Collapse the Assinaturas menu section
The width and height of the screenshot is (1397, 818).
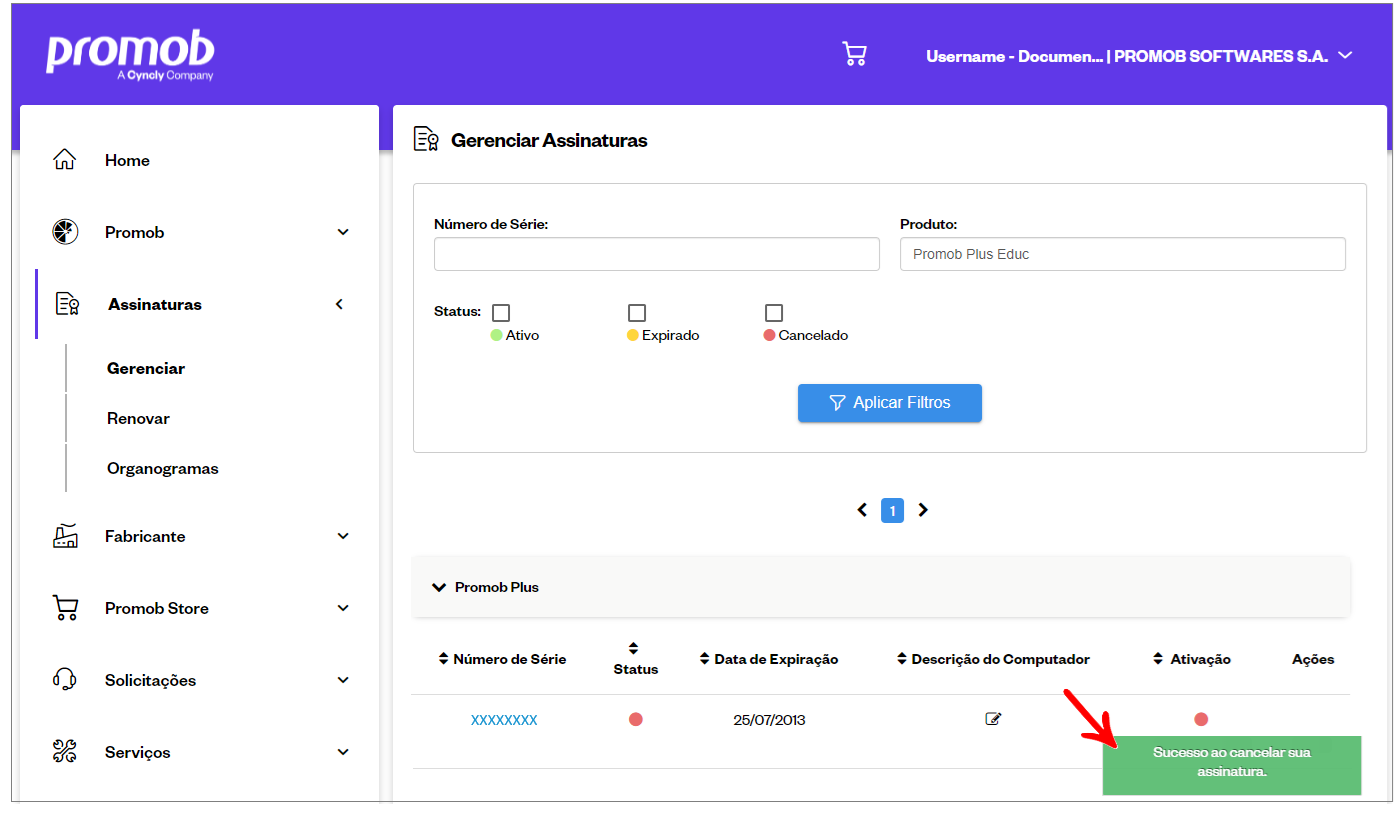point(339,303)
